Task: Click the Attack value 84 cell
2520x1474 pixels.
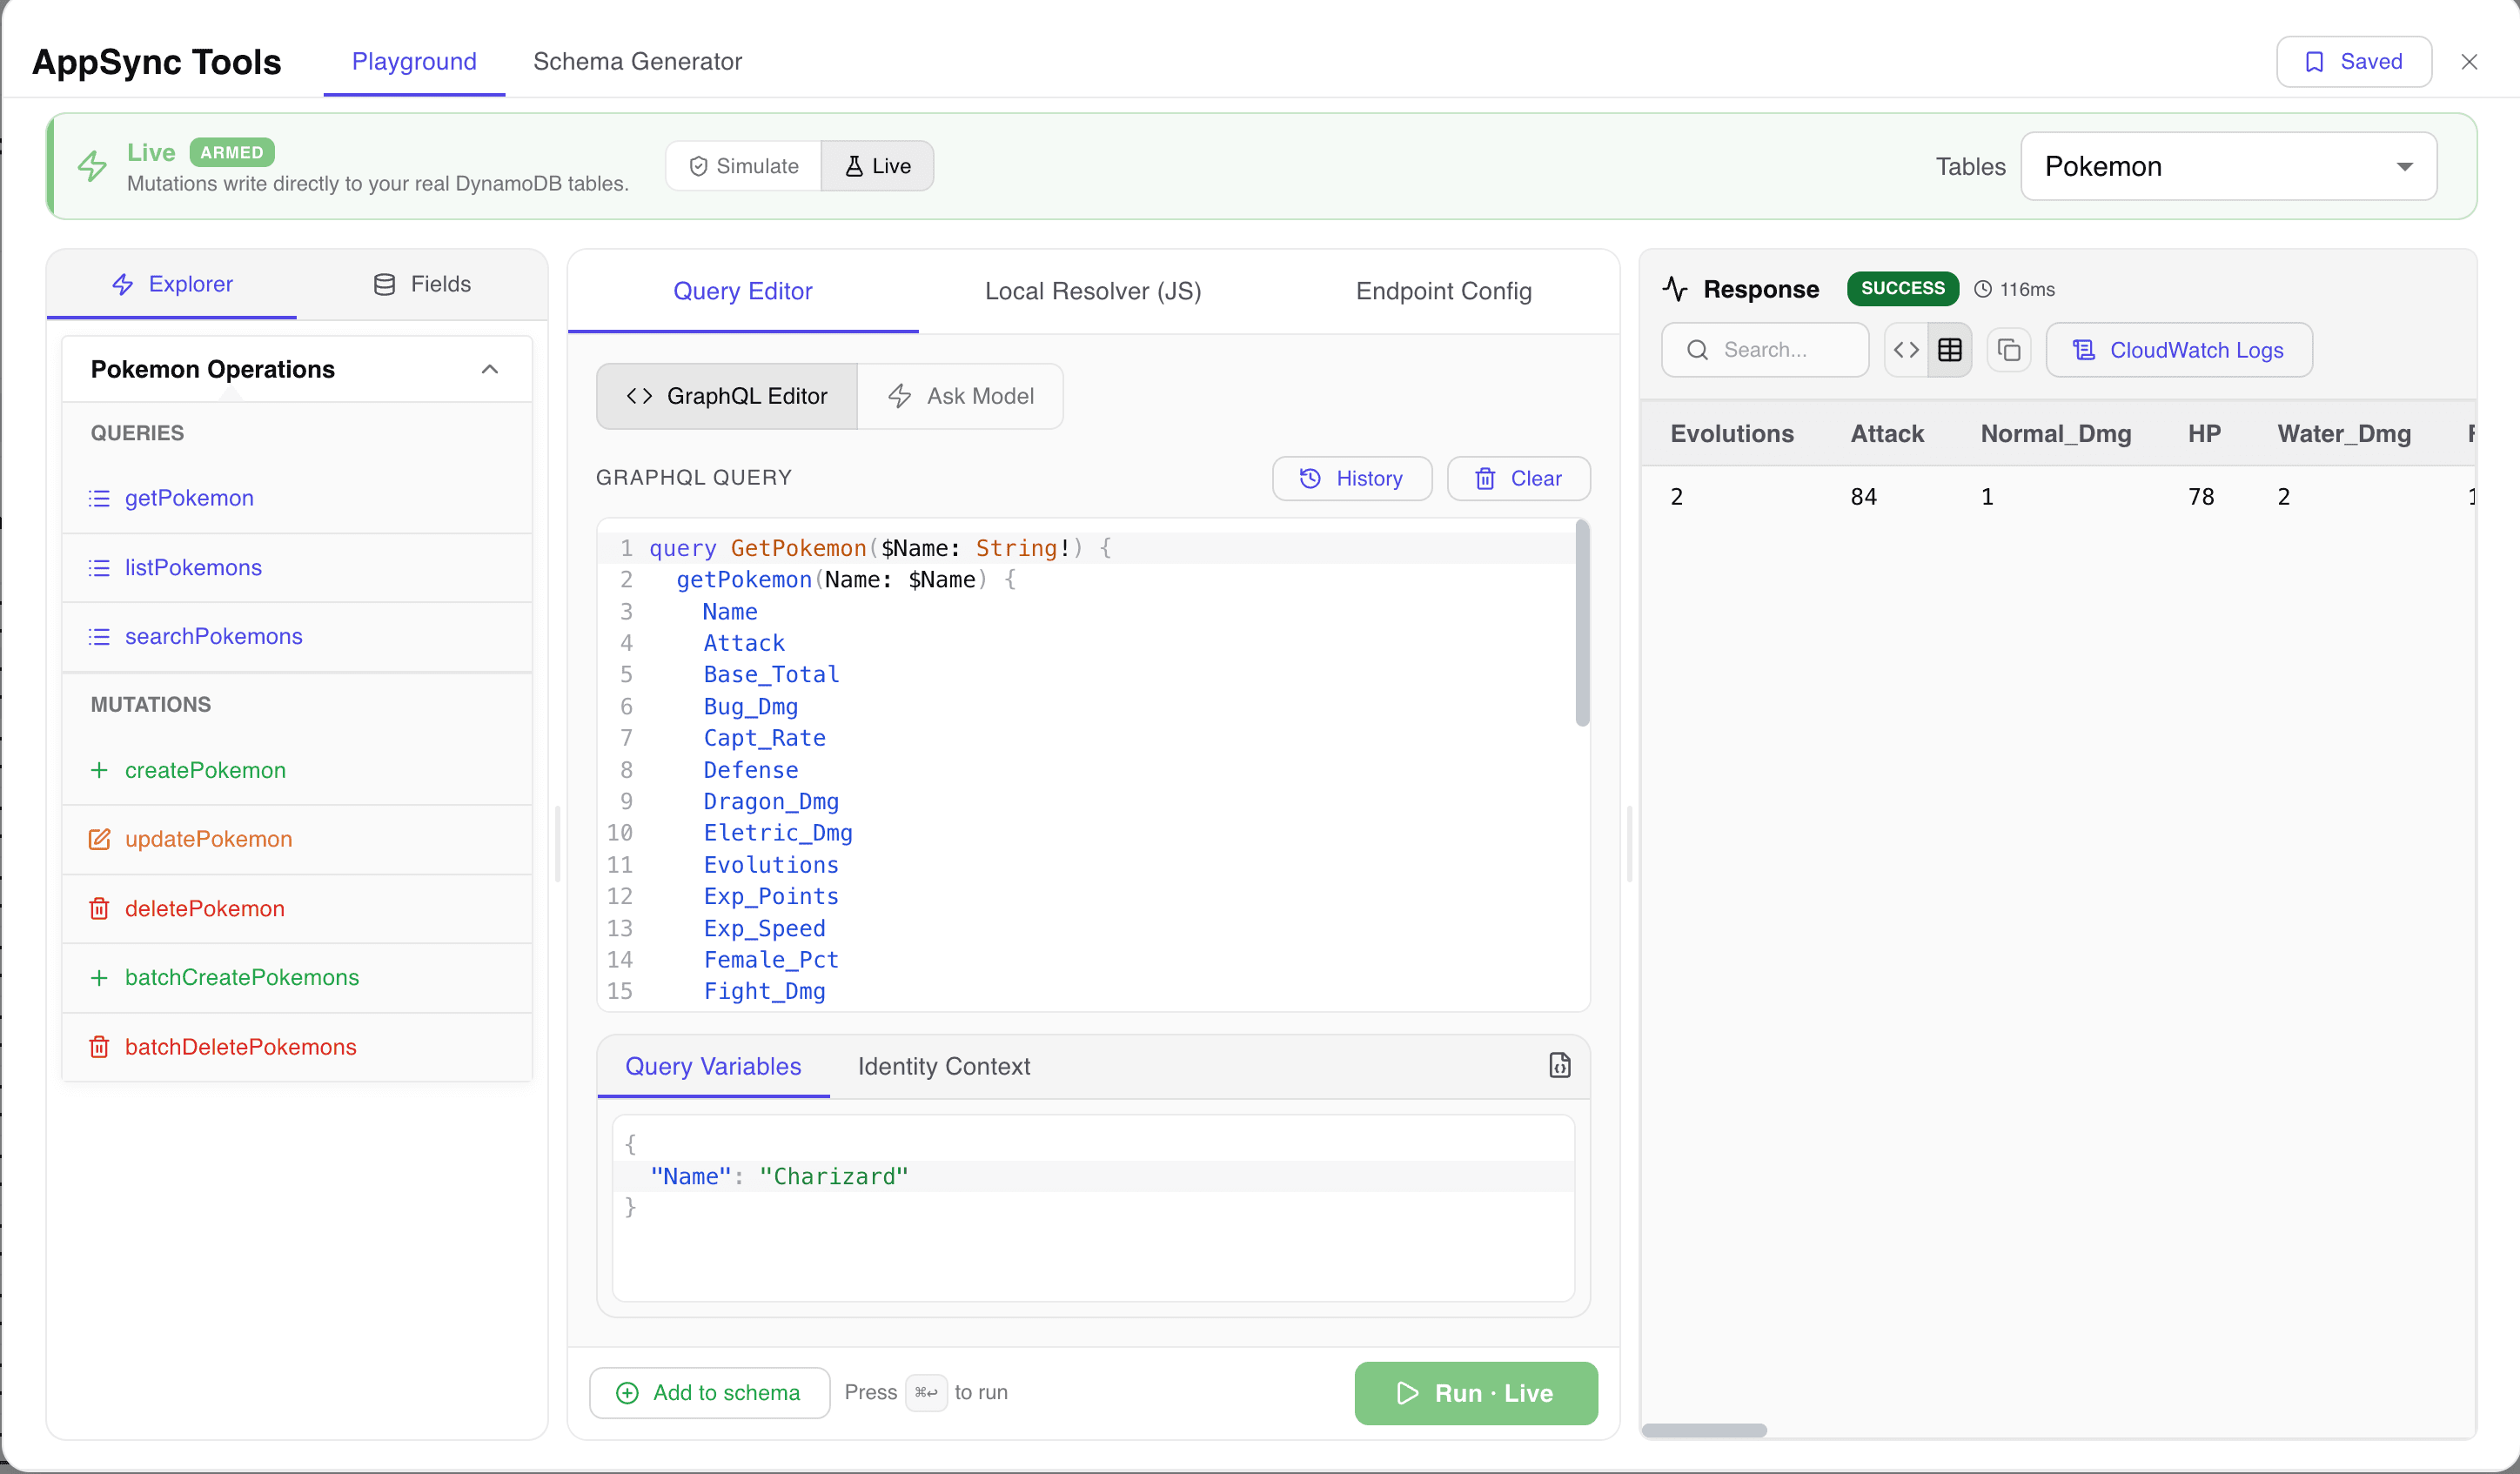Action: tap(1864, 496)
